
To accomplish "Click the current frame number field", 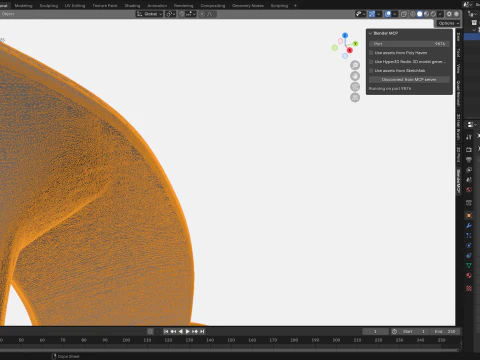I will (x=376, y=332).
